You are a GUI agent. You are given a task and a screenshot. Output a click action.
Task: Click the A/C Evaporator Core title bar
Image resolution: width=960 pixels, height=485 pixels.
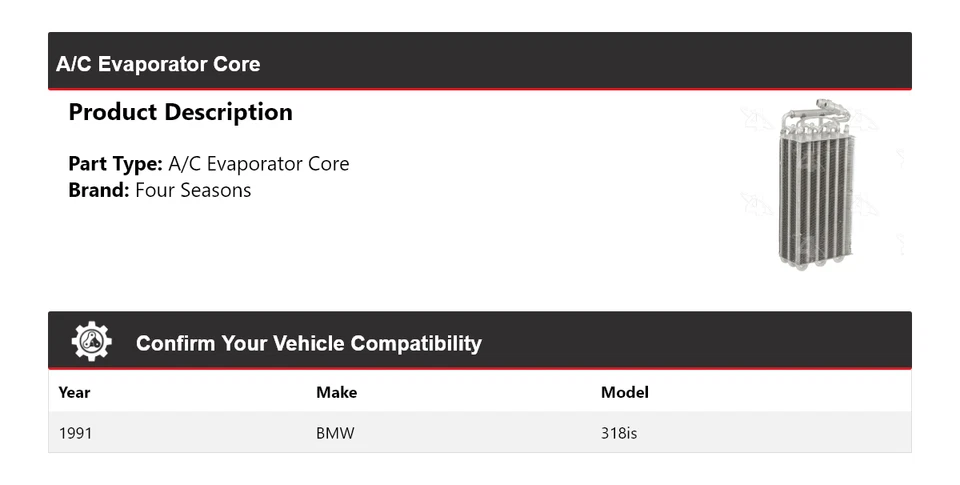click(158, 64)
